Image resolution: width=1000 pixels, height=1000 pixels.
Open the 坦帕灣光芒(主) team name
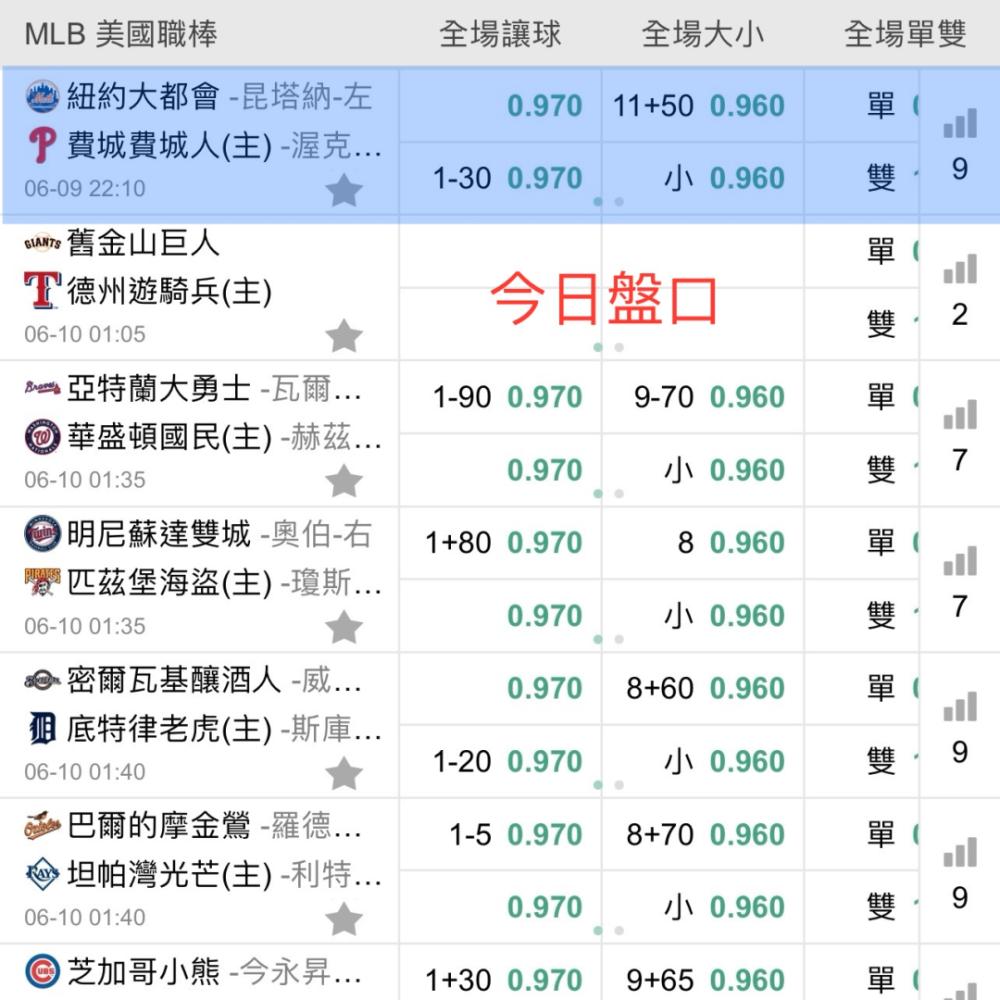tap(170, 874)
